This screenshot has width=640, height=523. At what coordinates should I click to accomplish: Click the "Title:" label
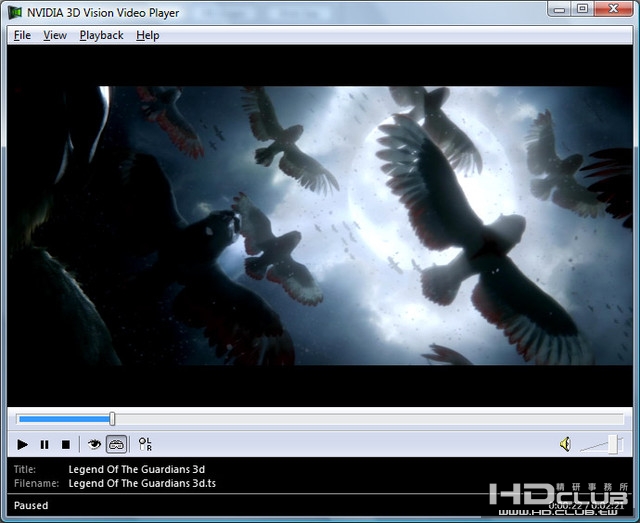pyautogui.click(x=25, y=470)
